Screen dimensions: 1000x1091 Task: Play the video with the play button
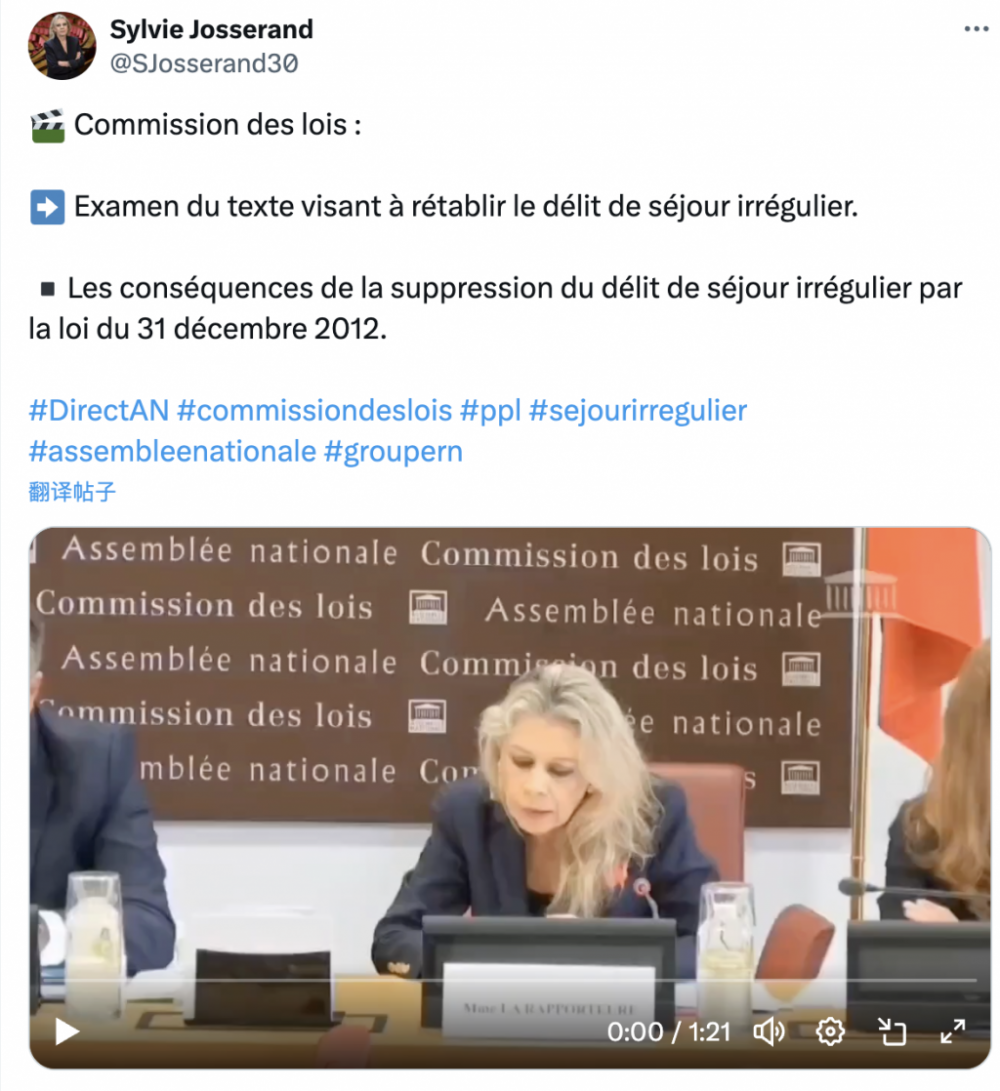coord(67,1031)
